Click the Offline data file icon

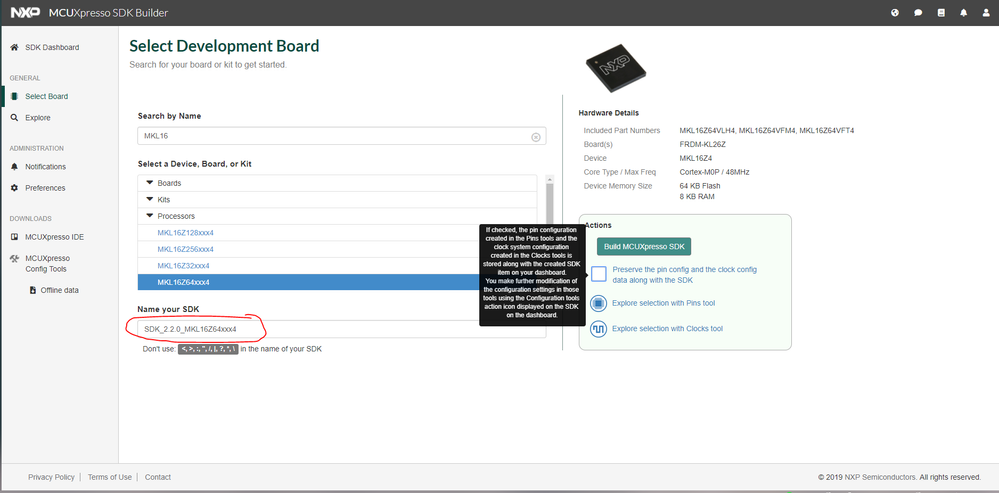[33, 290]
